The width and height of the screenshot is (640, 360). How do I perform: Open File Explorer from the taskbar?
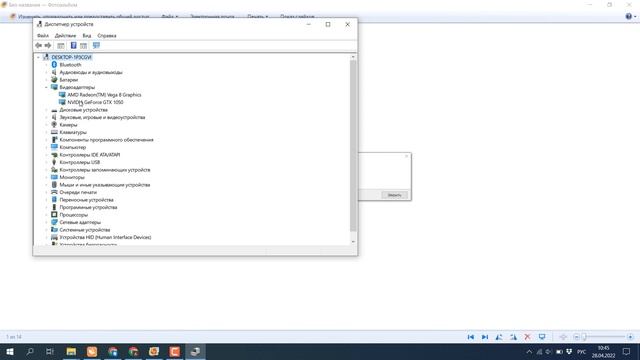click(71, 351)
